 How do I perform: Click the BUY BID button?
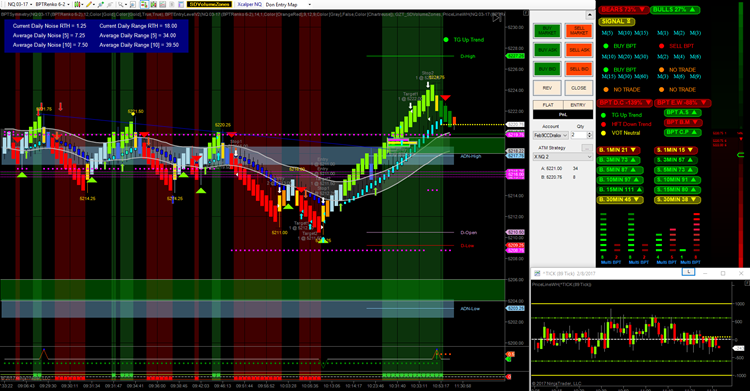point(547,69)
